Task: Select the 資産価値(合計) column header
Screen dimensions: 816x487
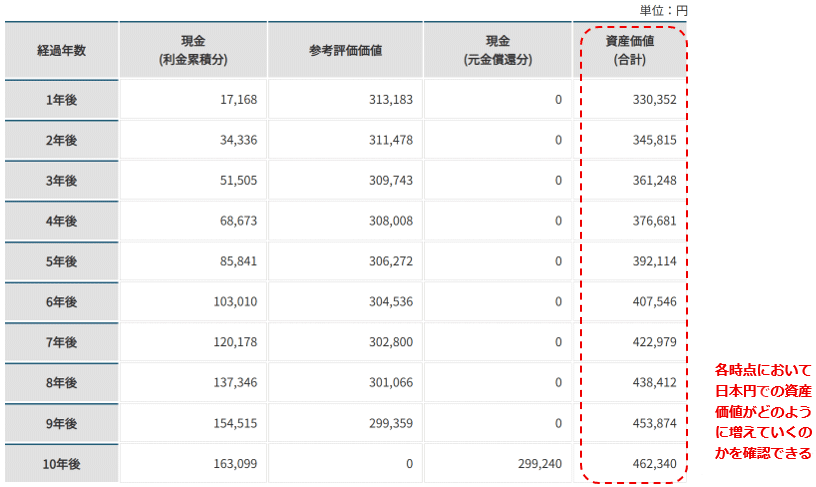Action: (x=632, y=50)
